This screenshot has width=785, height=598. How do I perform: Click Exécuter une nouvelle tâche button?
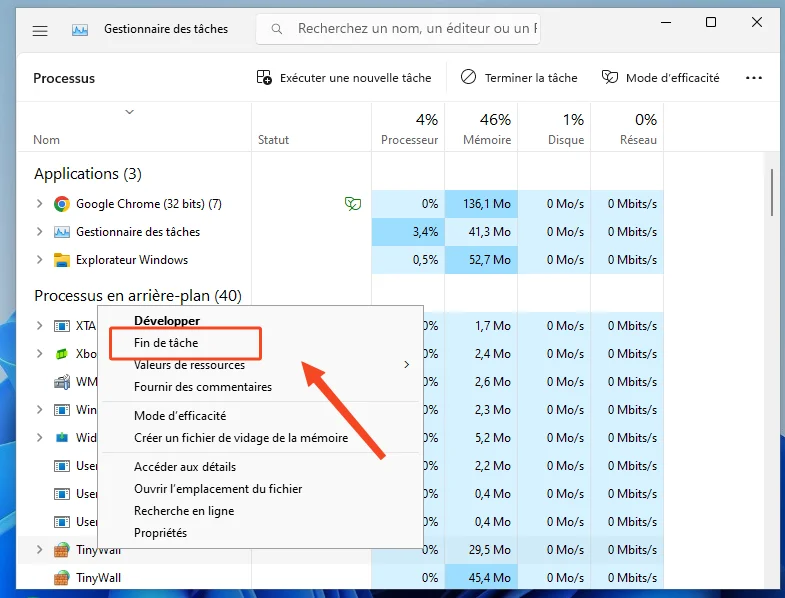pyautogui.click(x=344, y=78)
